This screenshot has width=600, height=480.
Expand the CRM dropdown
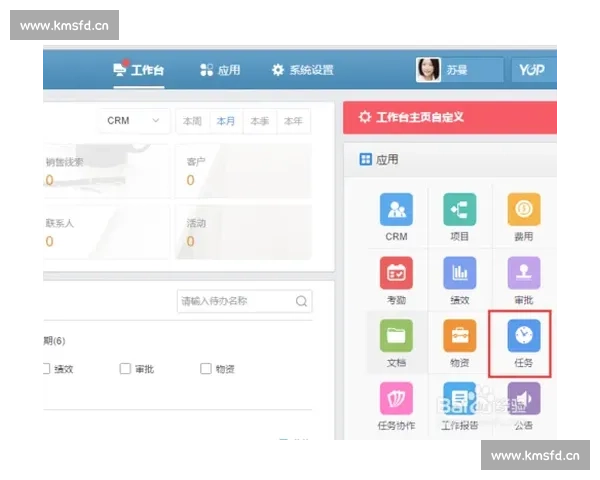click(134, 121)
